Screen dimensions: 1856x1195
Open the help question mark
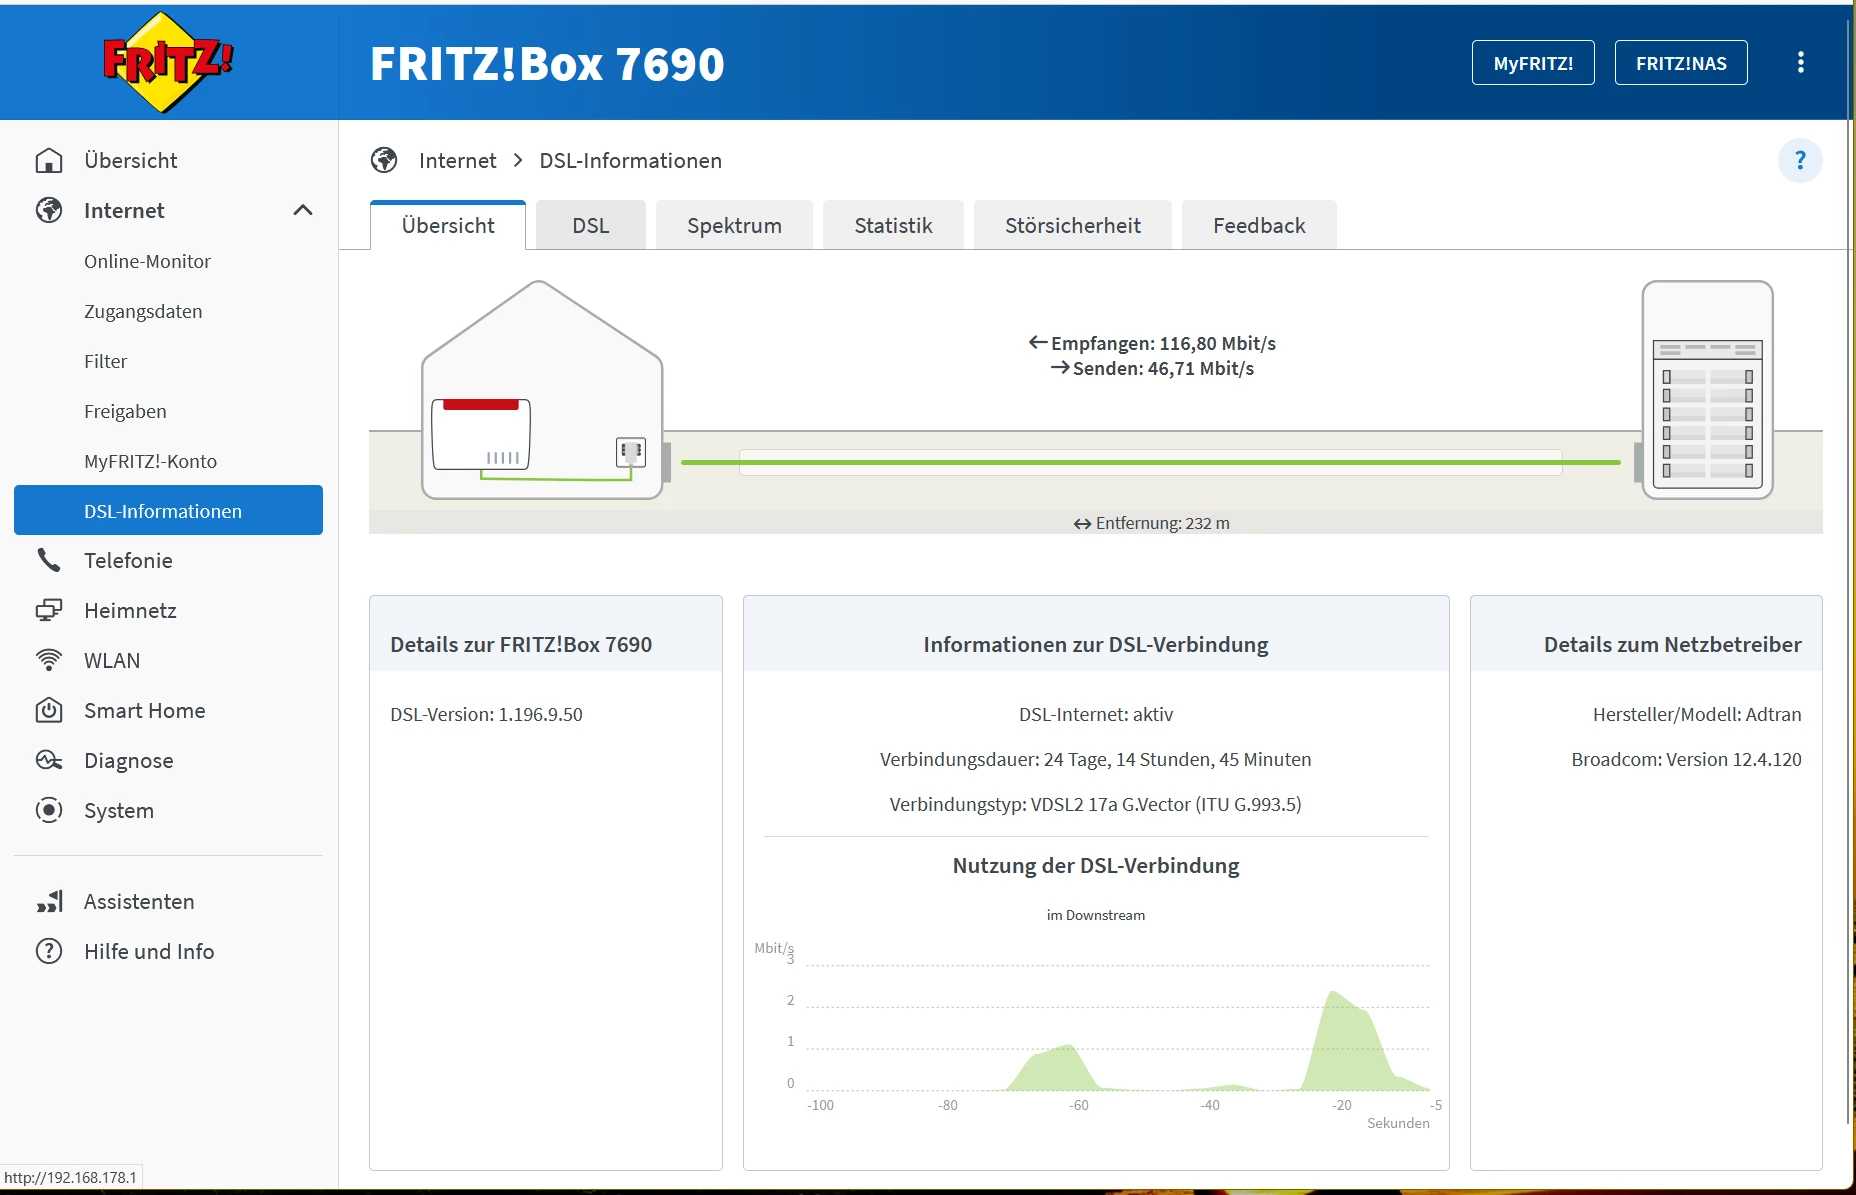1800,161
